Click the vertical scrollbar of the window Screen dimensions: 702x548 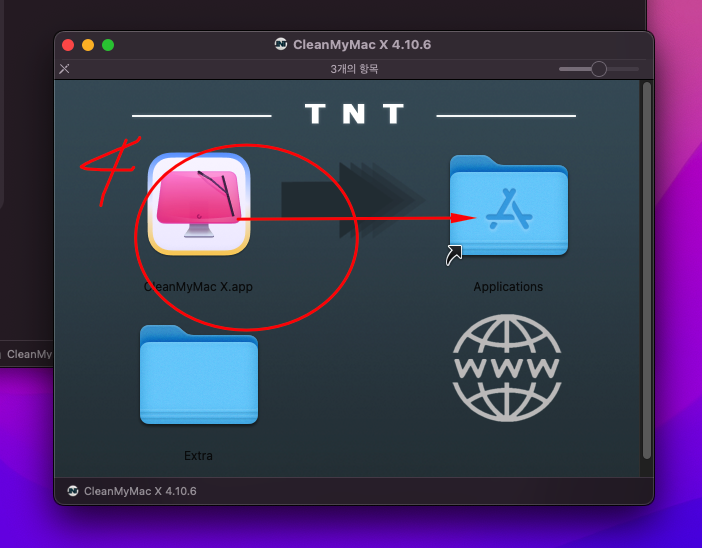(646, 270)
